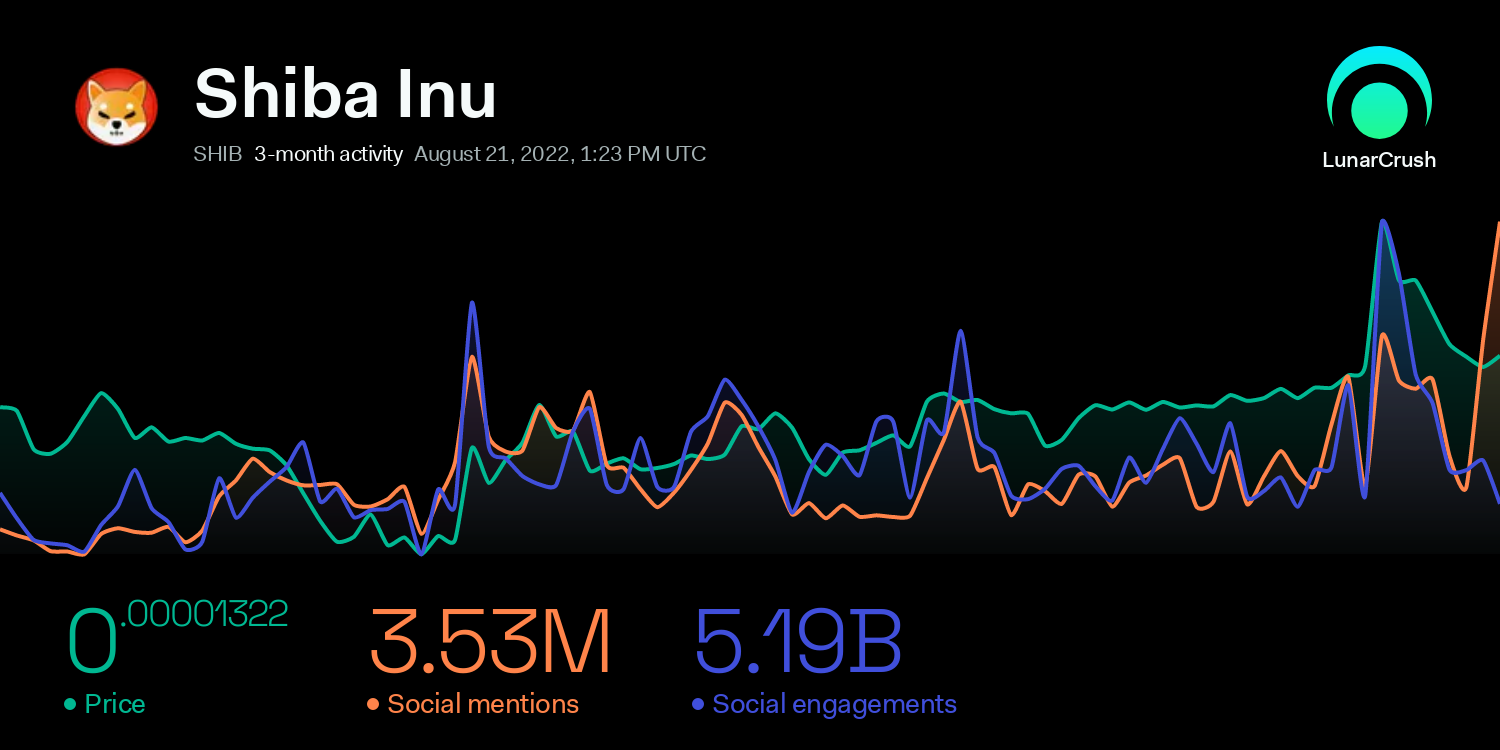
Task: Open the LunarCrush brand name text
Action: [x=1379, y=160]
